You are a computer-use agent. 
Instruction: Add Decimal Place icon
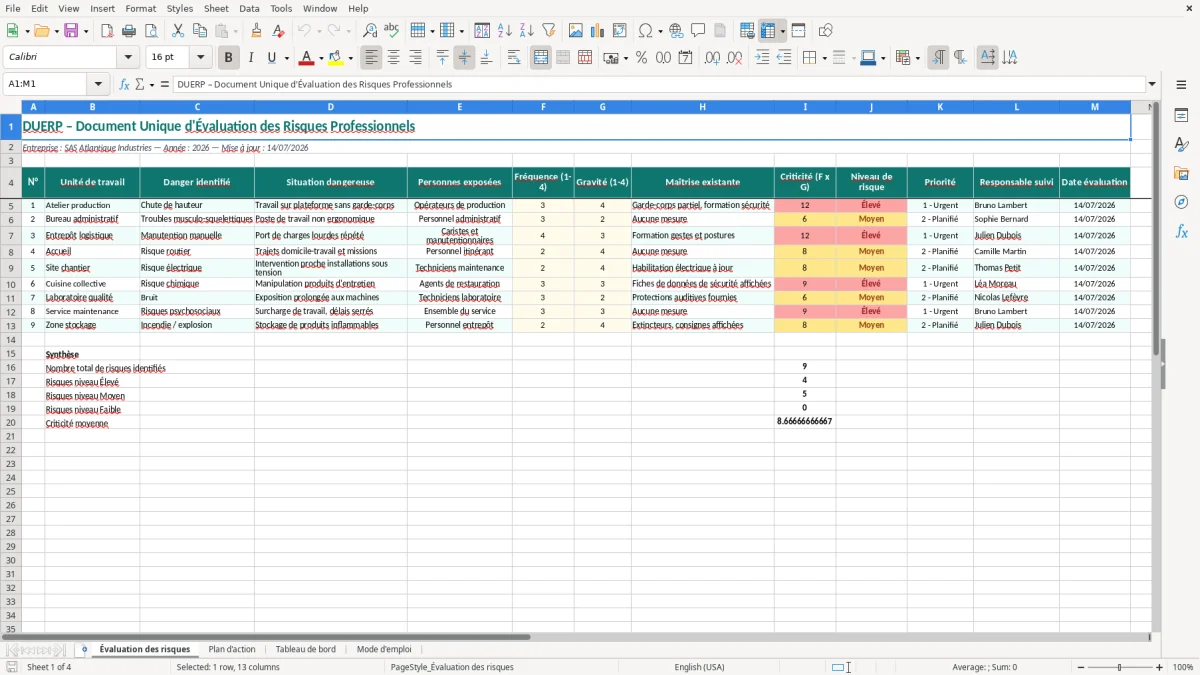712,58
